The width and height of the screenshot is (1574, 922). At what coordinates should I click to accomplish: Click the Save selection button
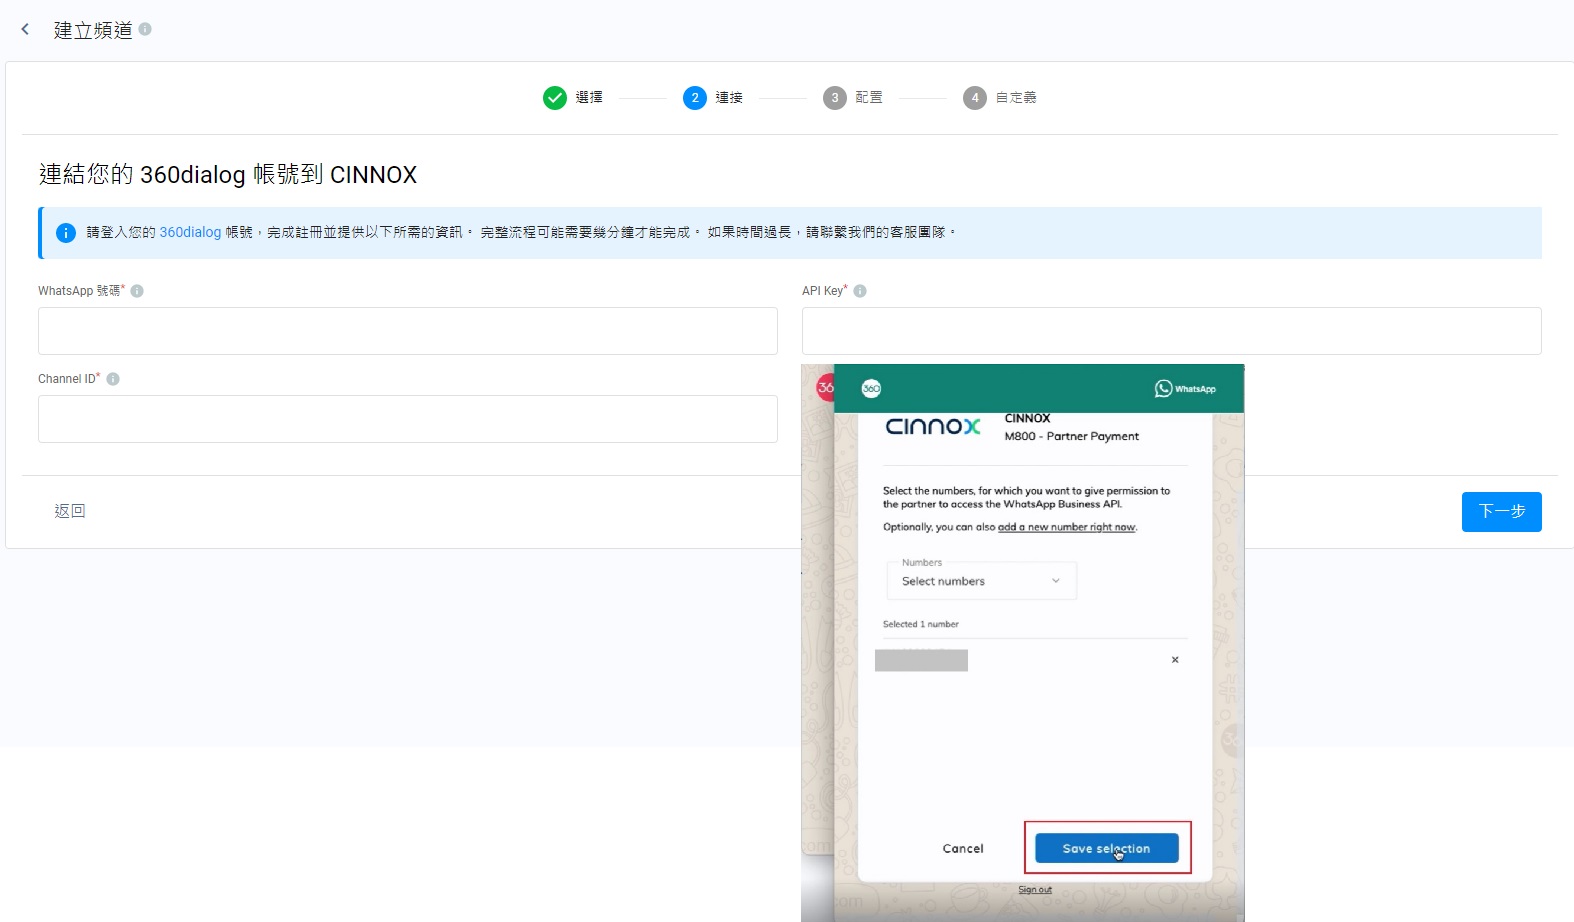coord(1107,848)
